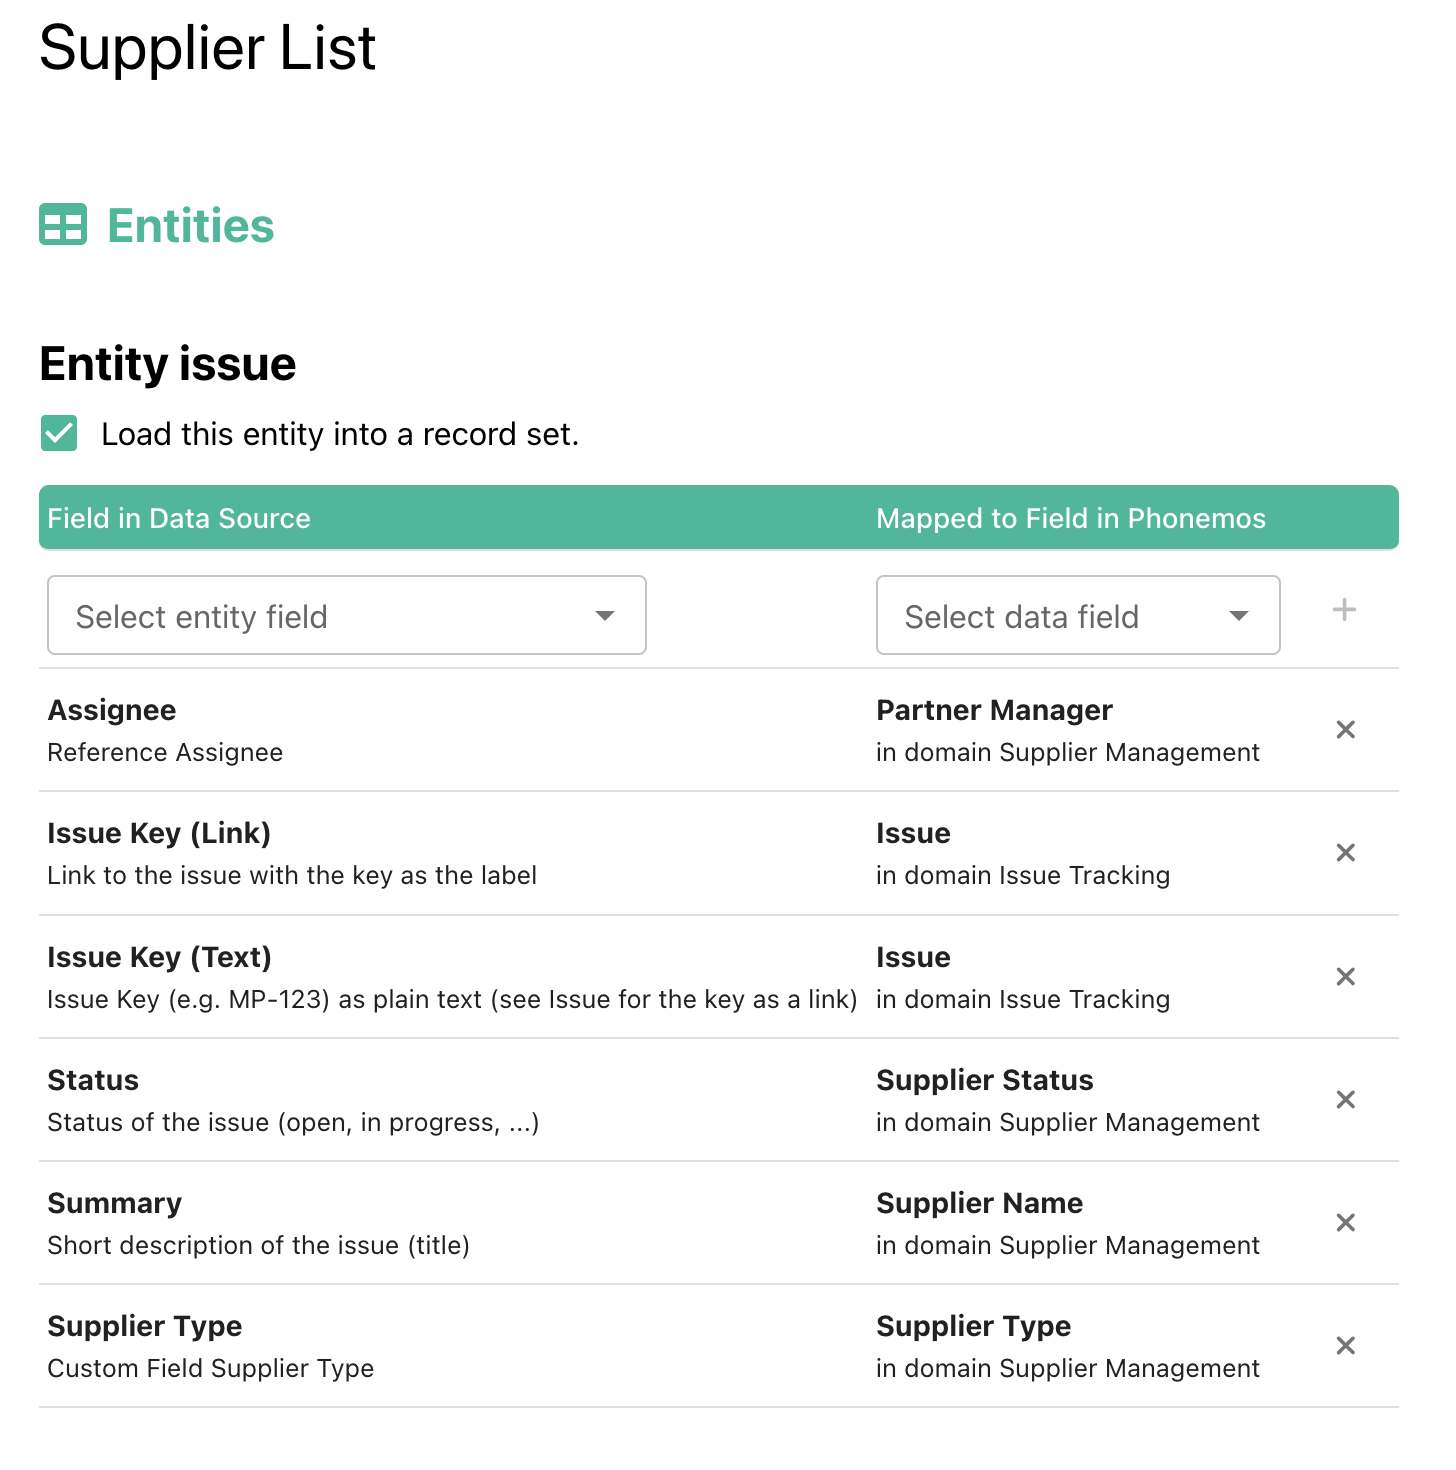Click the plus icon to add mapping
This screenshot has width=1456, height=1470.
tap(1344, 610)
